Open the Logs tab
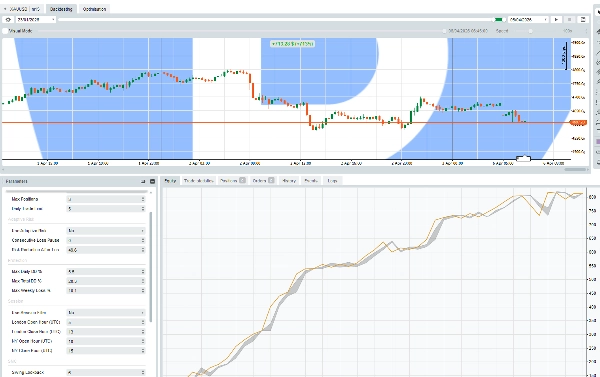 pyautogui.click(x=332, y=181)
